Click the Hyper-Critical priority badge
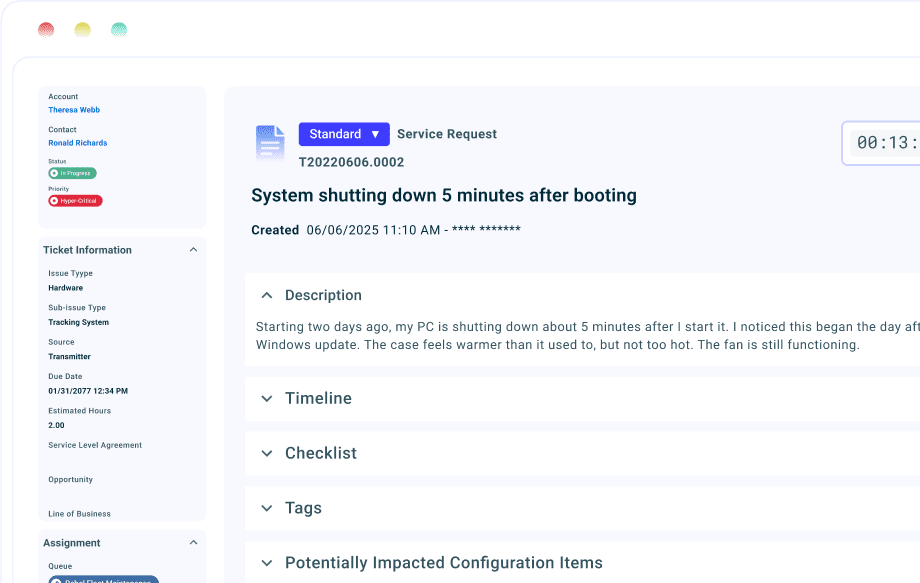920x583 pixels. 76,201
